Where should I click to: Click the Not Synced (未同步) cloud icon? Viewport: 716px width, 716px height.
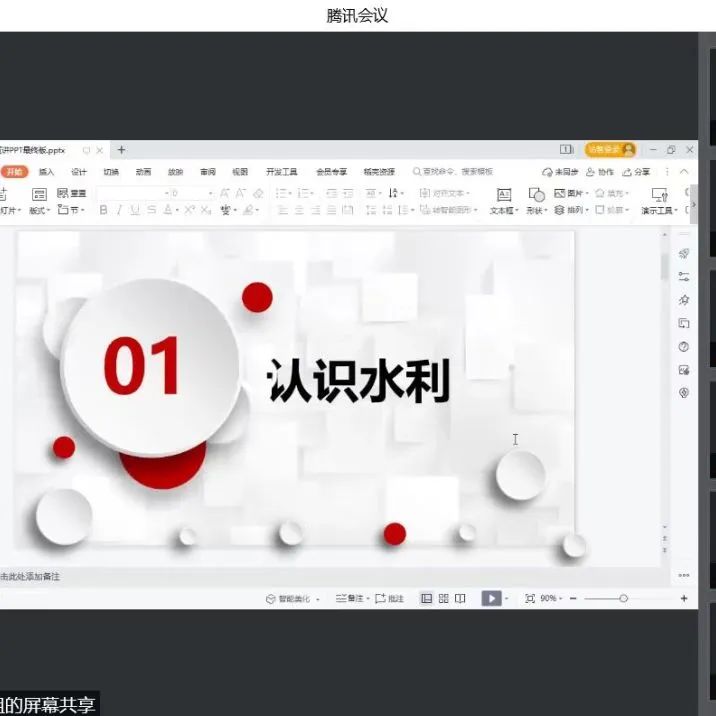560,172
